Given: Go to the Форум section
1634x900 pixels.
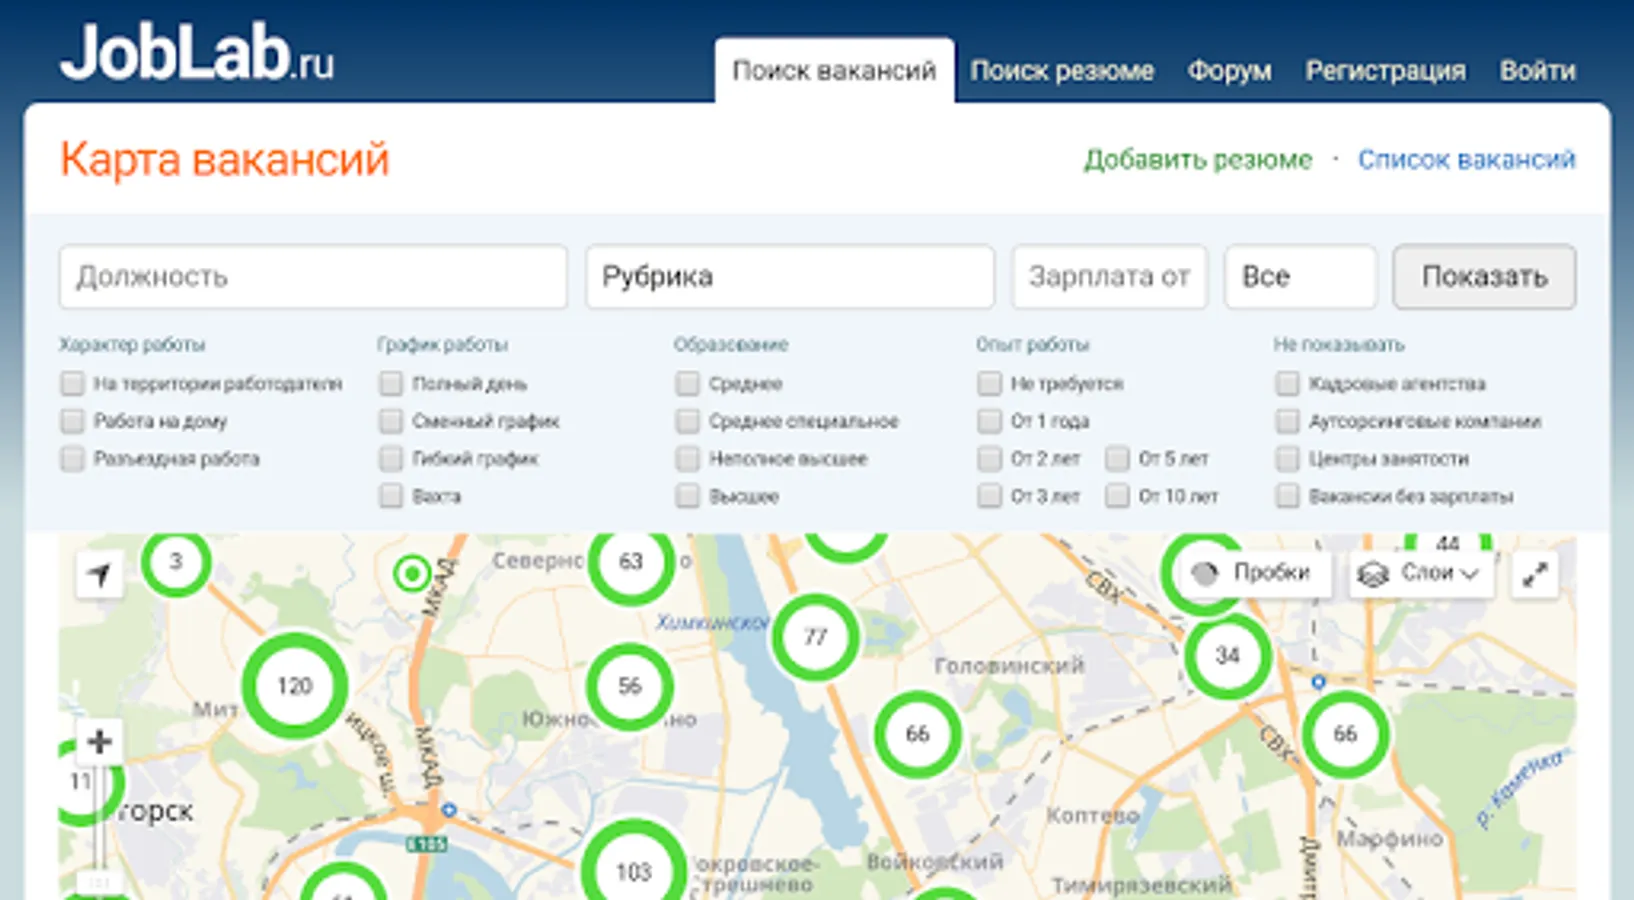Looking at the screenshot, I should tap(1229, 71).
